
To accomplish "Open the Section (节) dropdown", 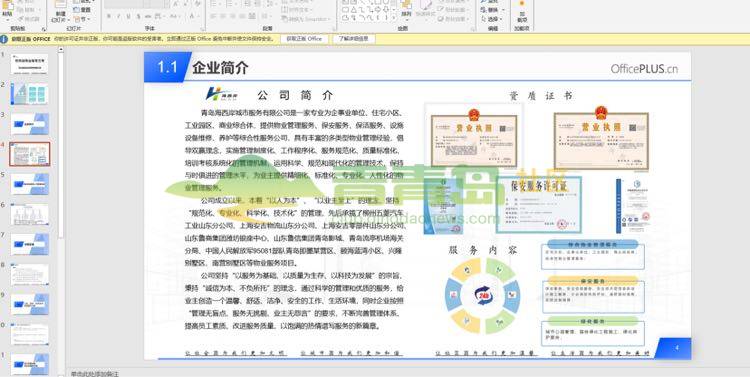I will pyautogui.click(x=82, y=19).
